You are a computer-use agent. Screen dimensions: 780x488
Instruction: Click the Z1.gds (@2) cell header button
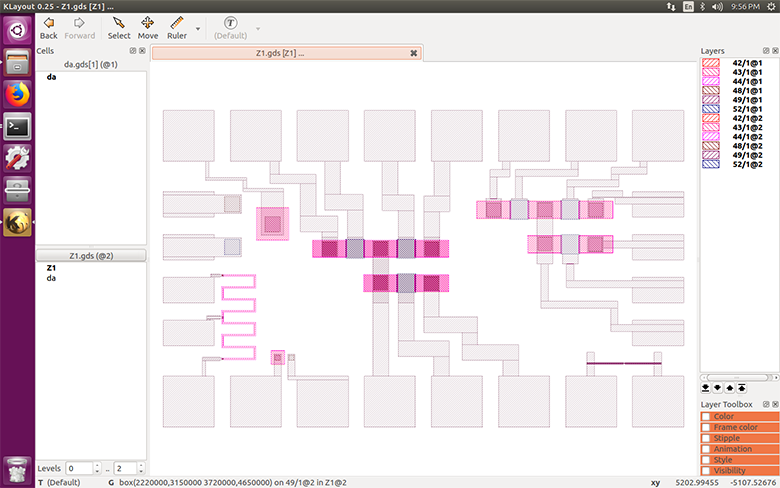(x=91, y=256)
